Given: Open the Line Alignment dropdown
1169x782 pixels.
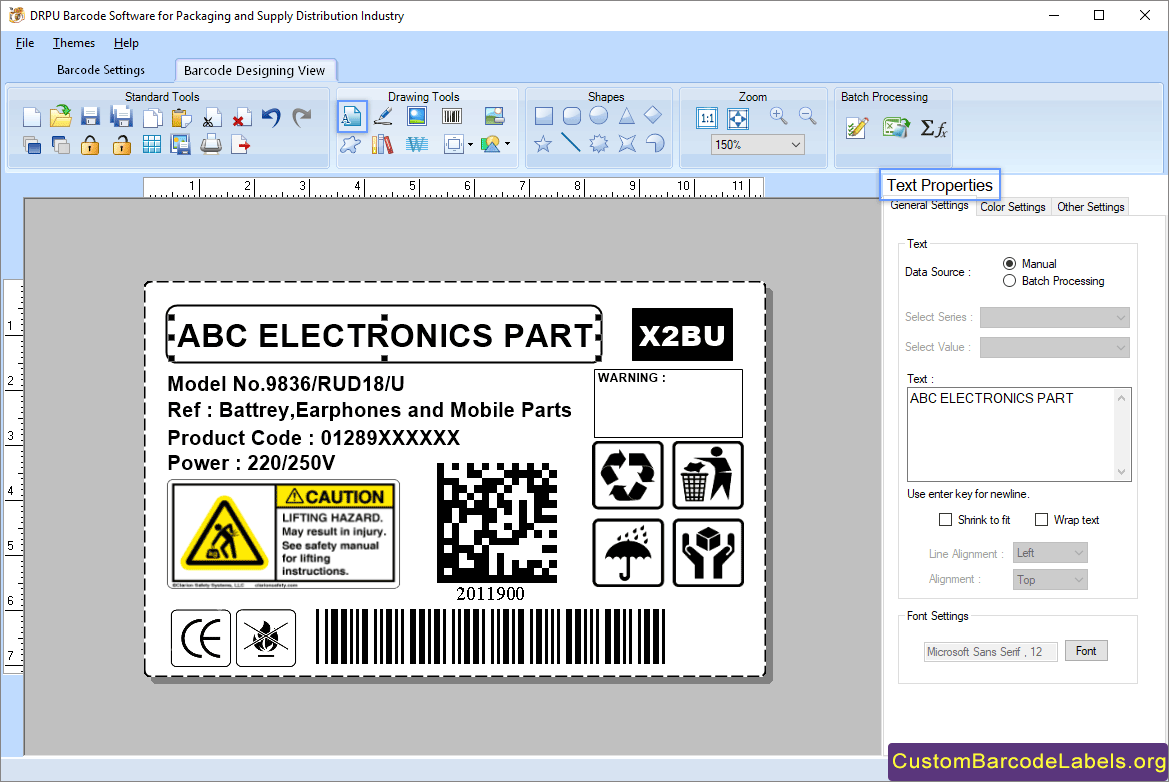Looking at the screenshot, I should [1050, 553].
